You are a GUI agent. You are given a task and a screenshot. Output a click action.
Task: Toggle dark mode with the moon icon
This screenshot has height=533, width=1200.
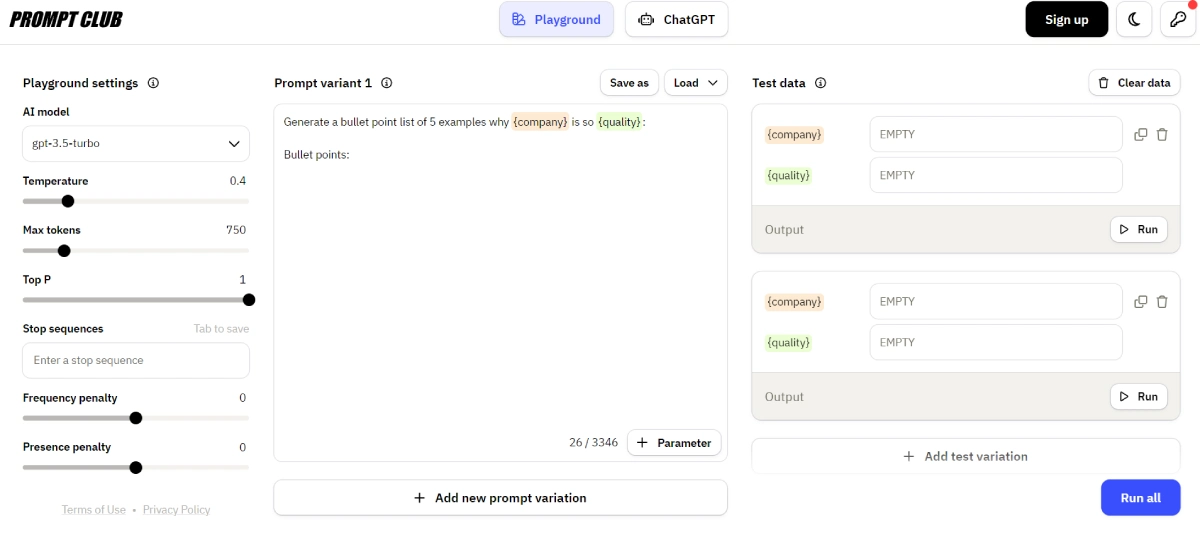click(x=1134, y=19)
